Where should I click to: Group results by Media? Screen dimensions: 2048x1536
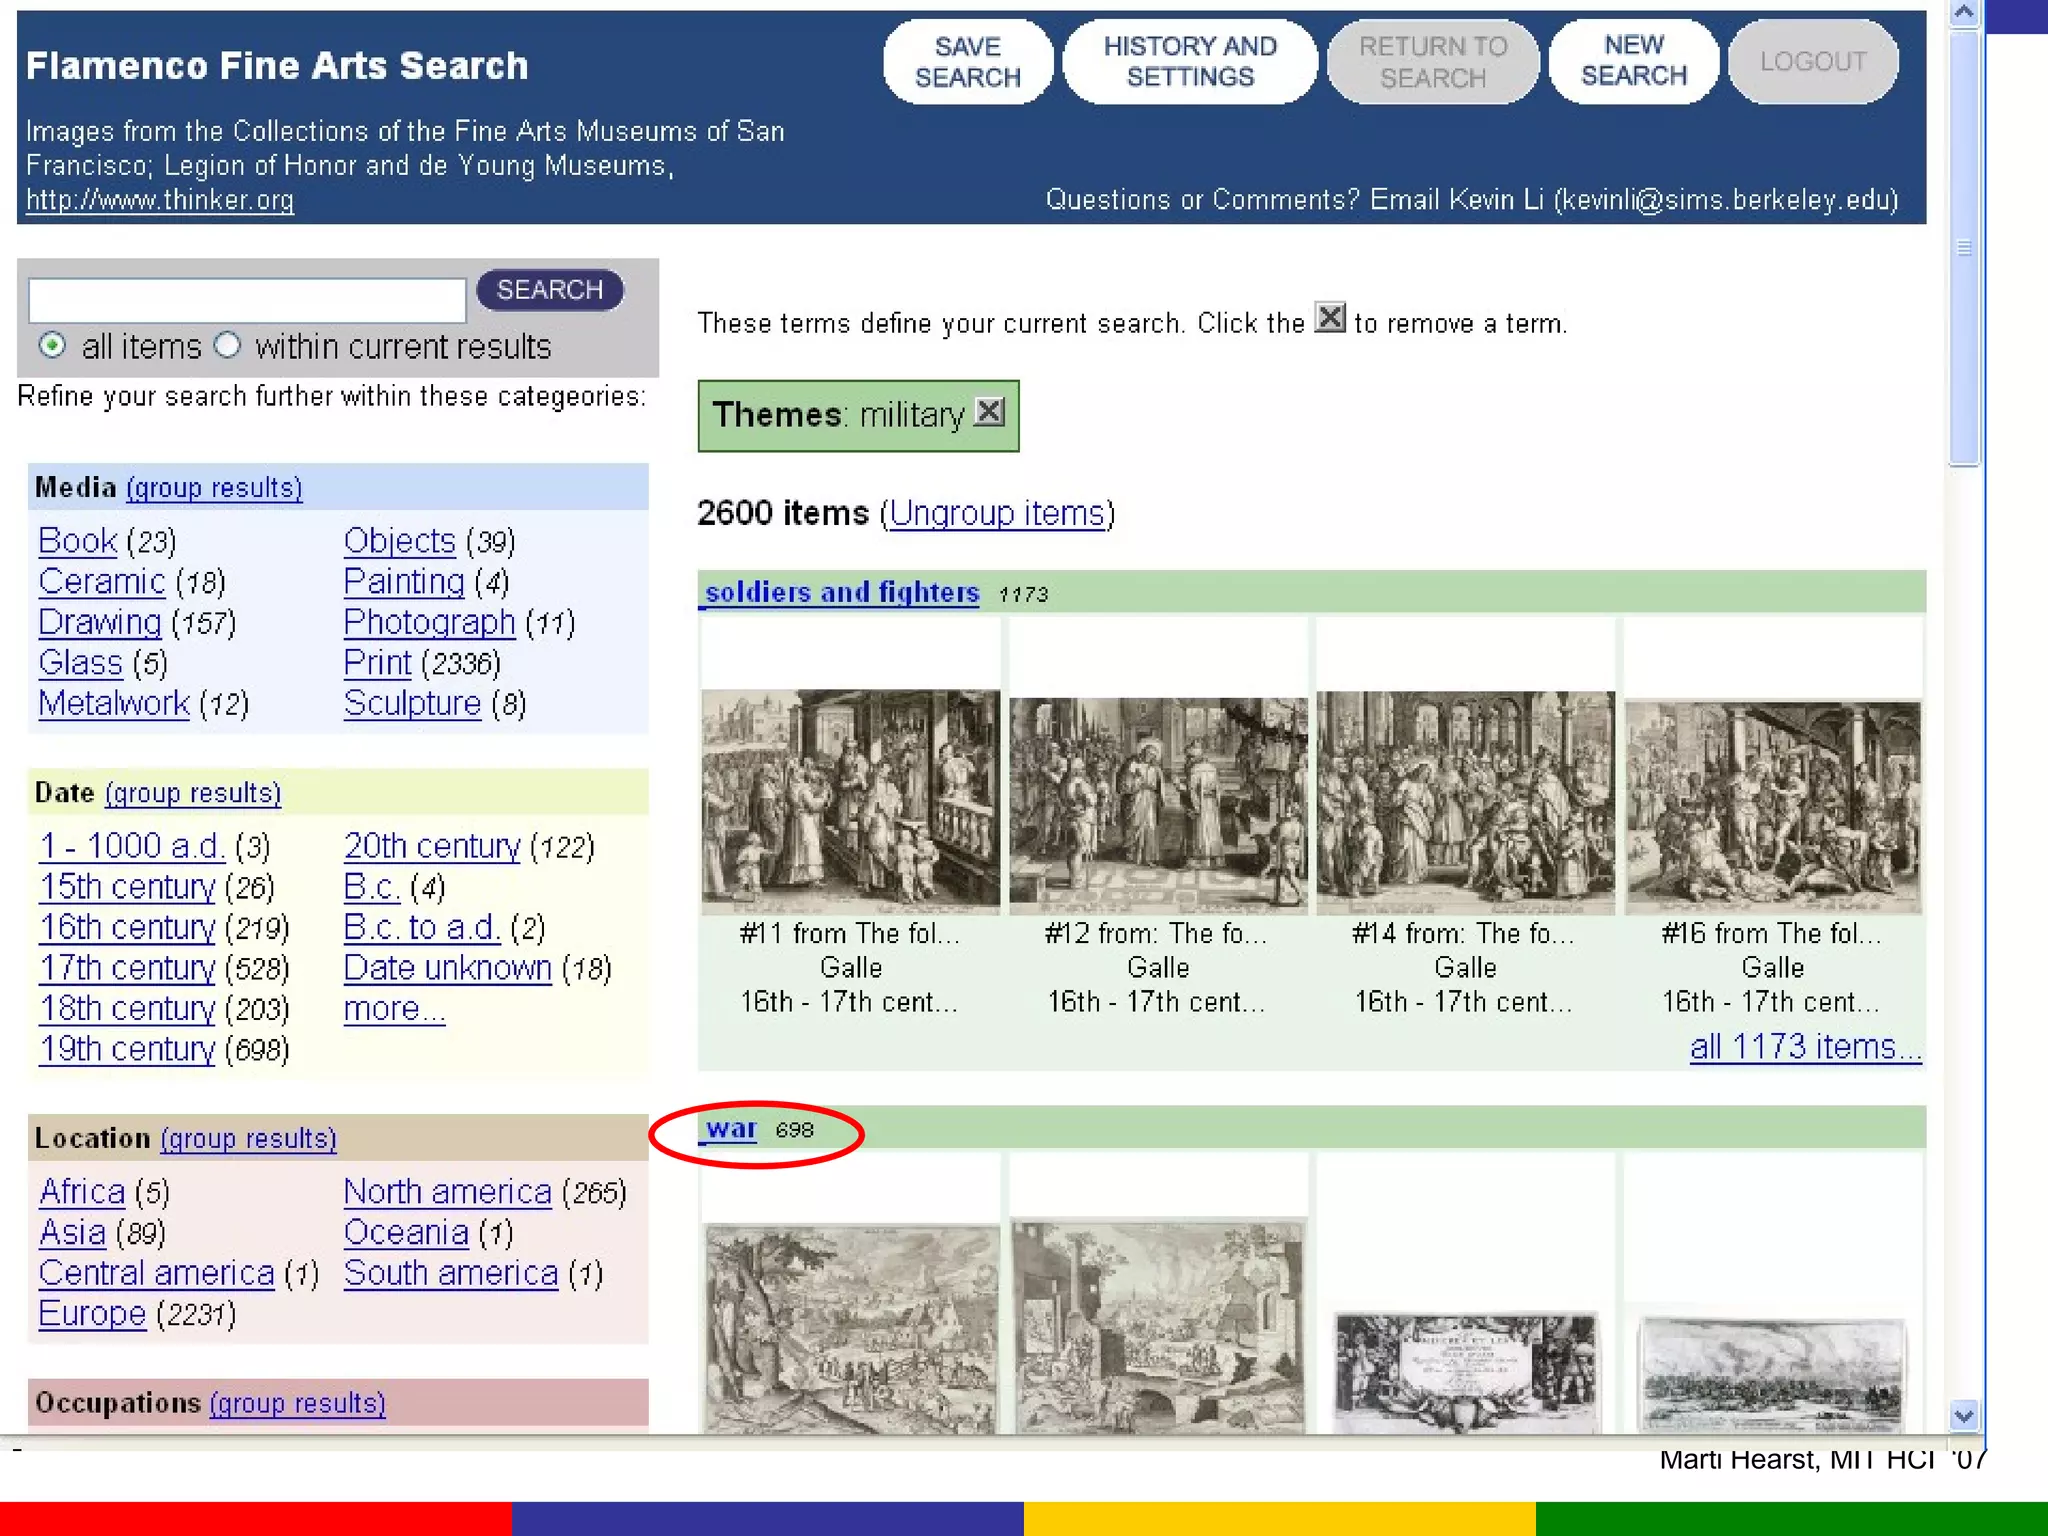(x=214, y=488)
